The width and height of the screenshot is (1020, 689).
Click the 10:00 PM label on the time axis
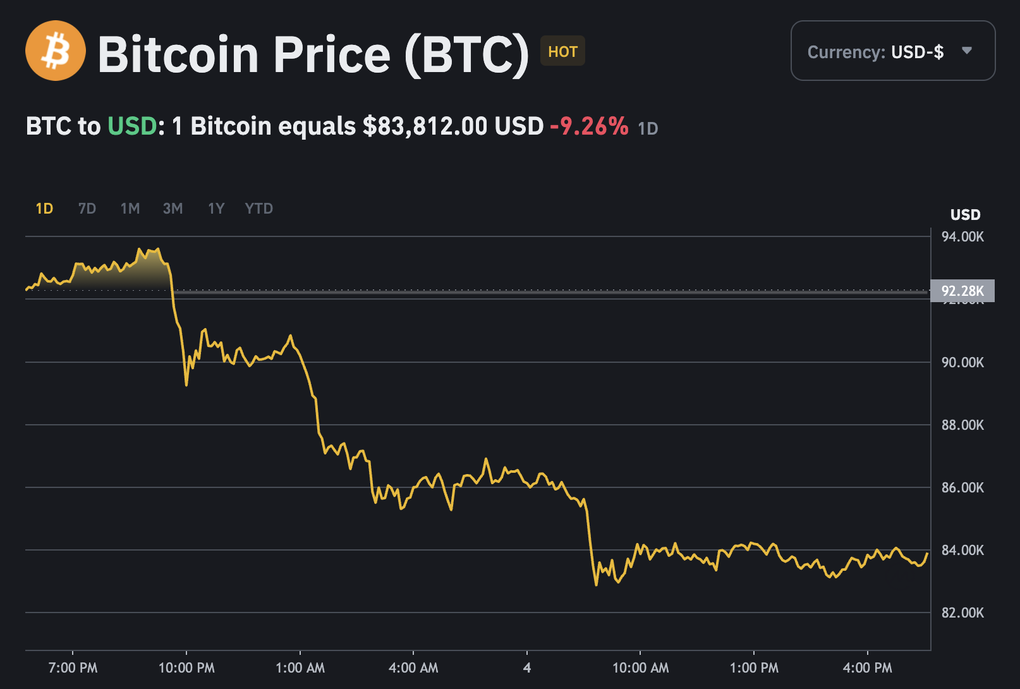click(x=186, y=667)
